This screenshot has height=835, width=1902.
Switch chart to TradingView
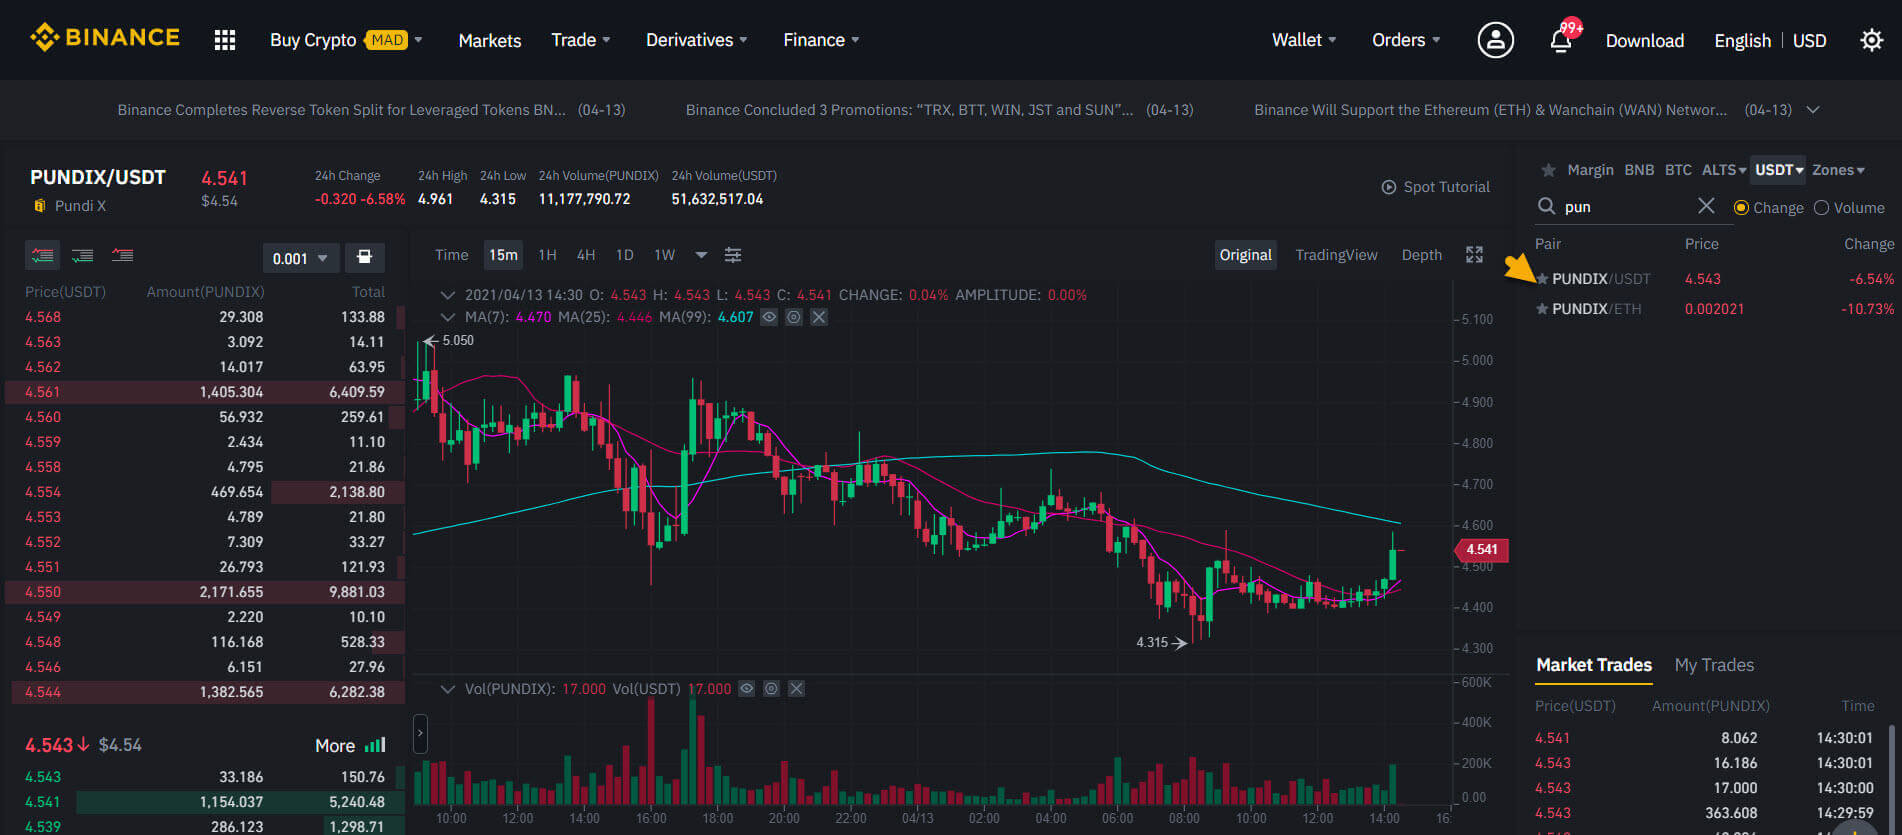[1336, 255]
